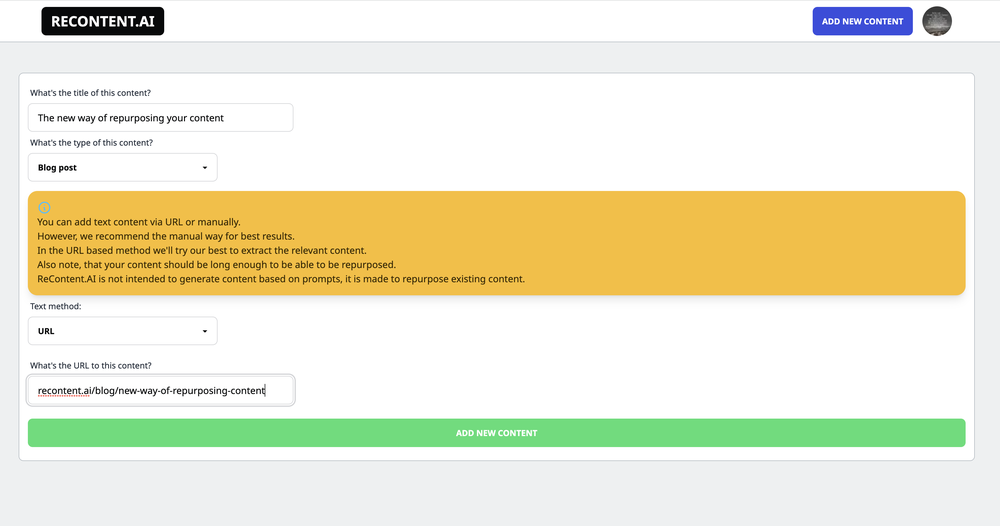
Task: Click the label "What's the title of this content?"
Action: coord(91,93)
